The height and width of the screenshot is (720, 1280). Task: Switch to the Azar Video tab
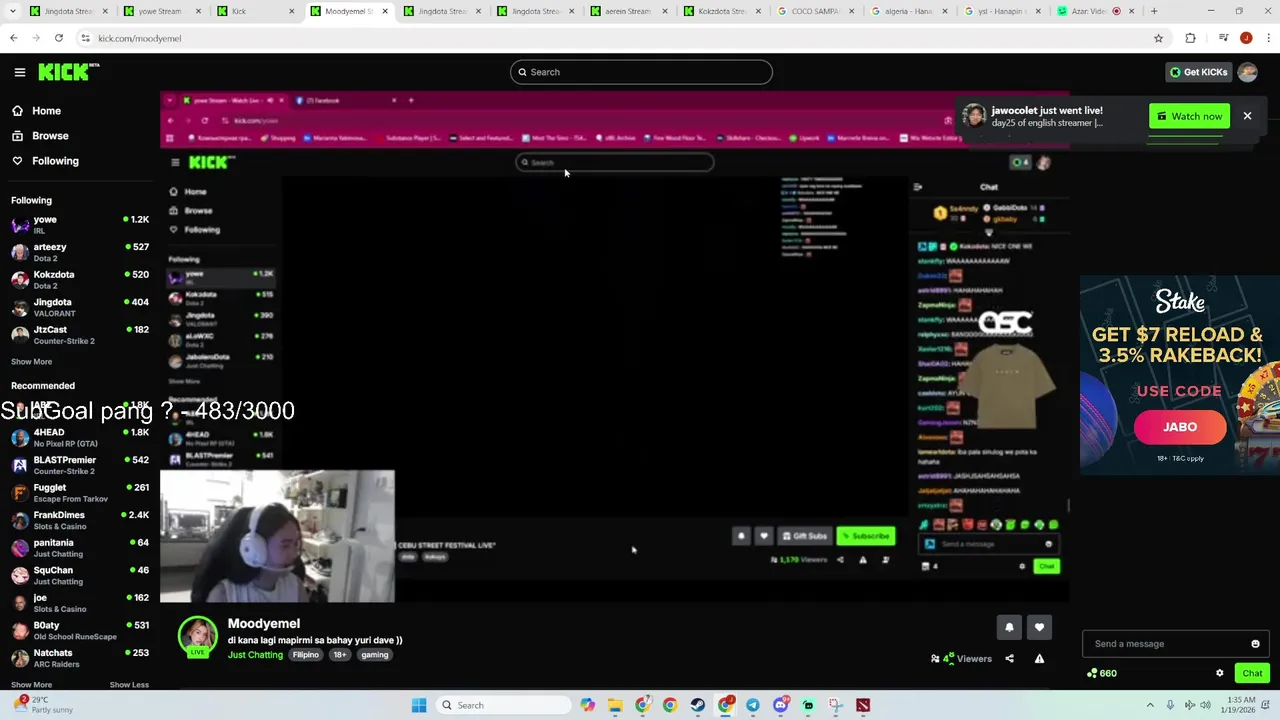pyautogui.click(x=1096, y=11)
